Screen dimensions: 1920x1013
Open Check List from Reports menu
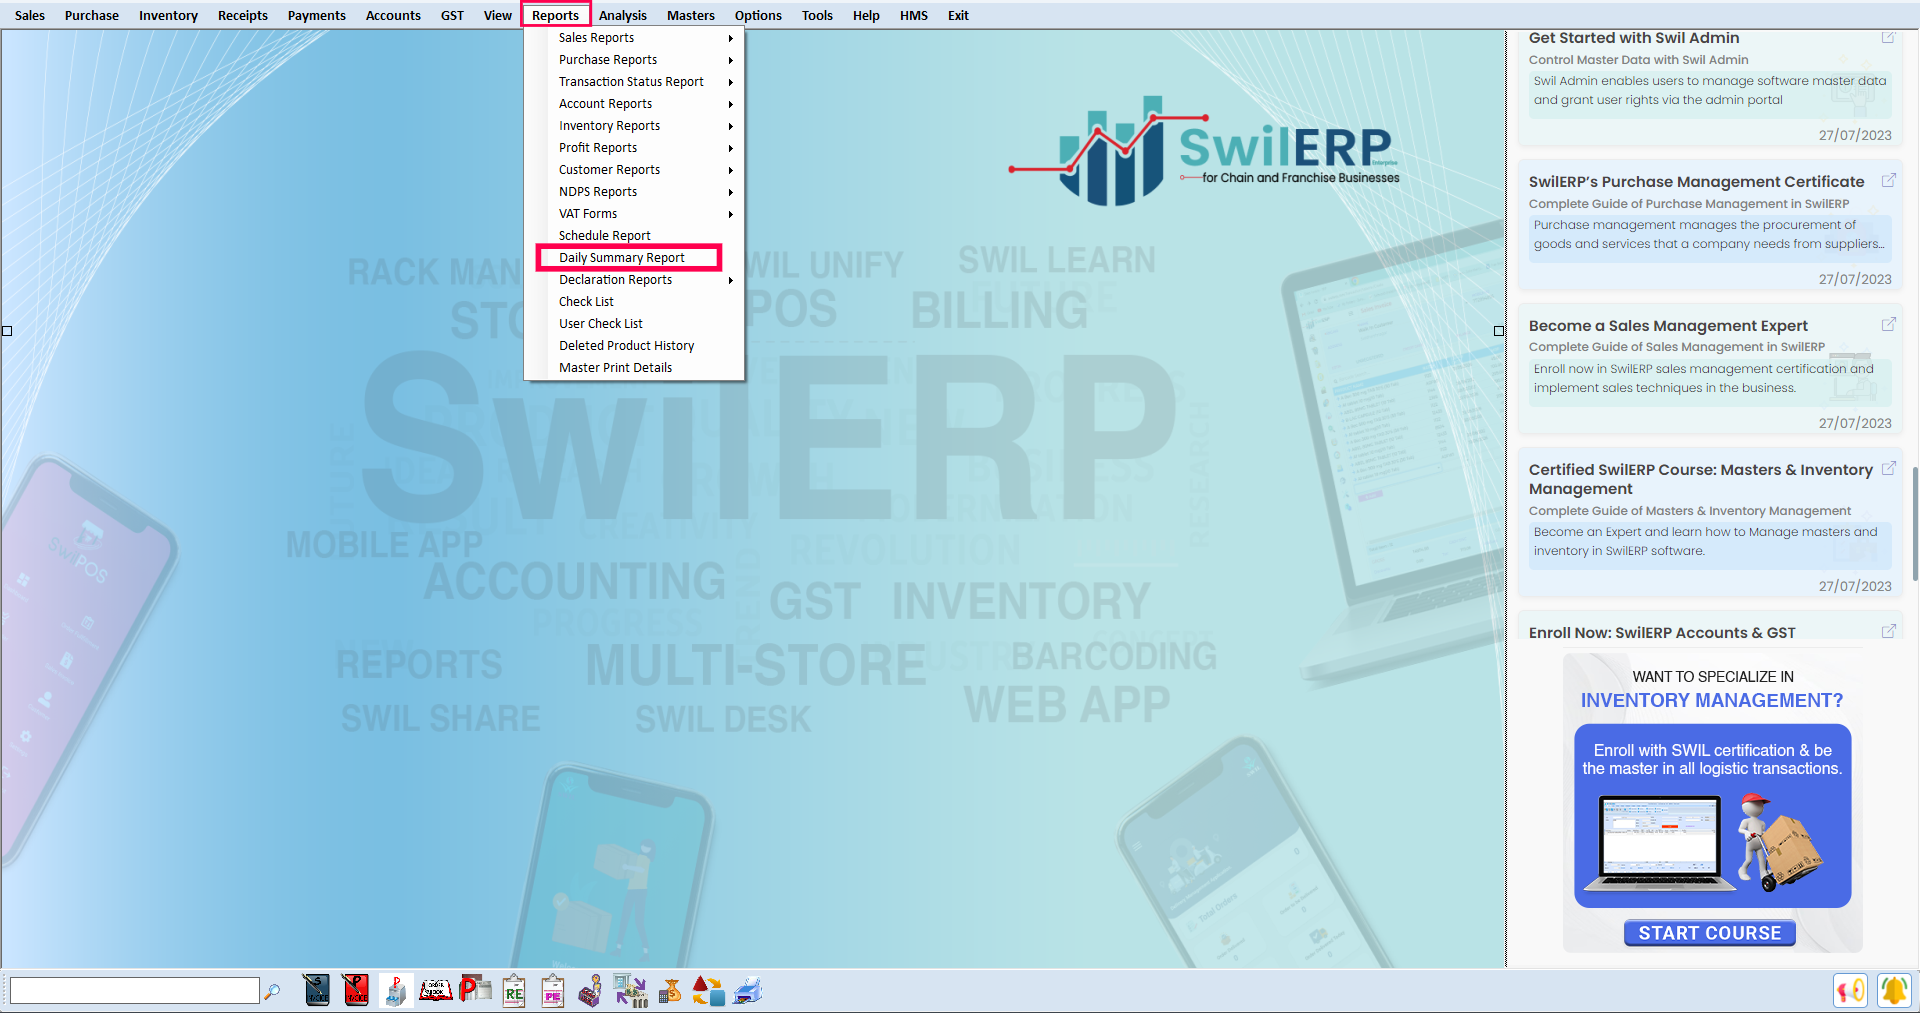point(634,302)
